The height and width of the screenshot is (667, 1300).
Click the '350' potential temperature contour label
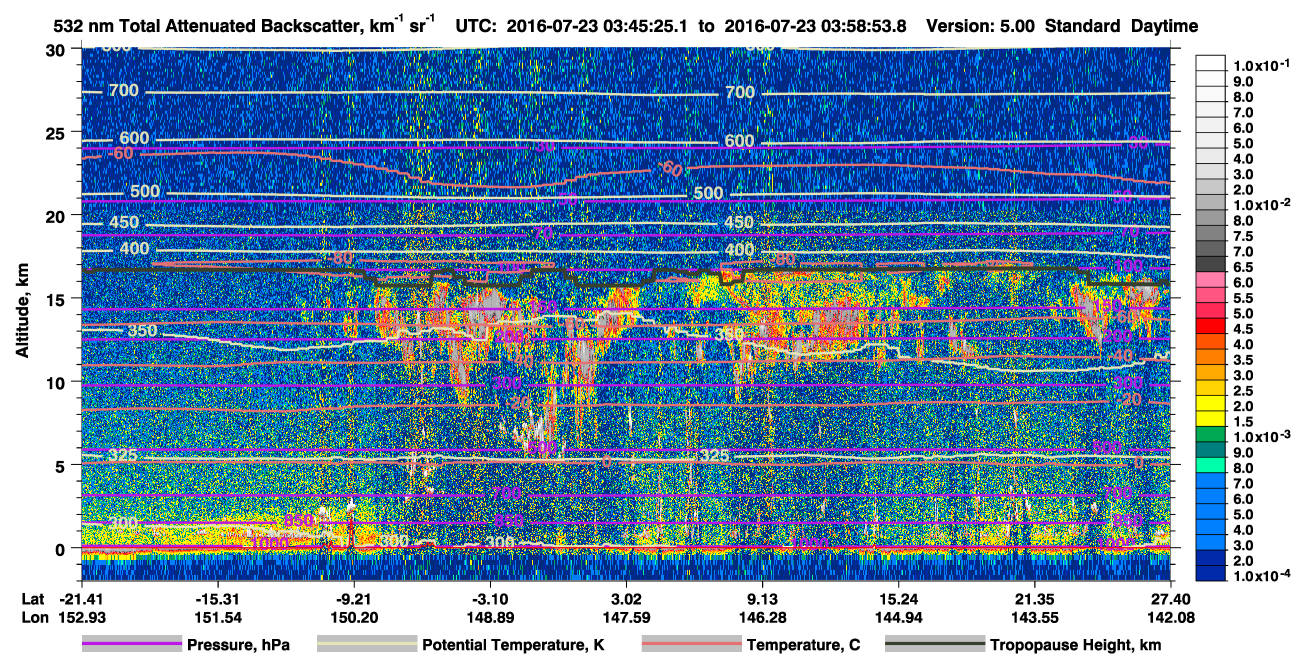click(x=142, y=331)
